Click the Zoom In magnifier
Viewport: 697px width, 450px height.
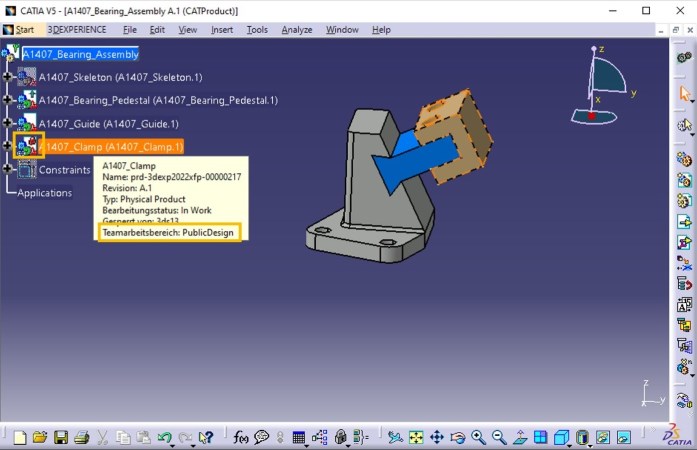[478, 438]
